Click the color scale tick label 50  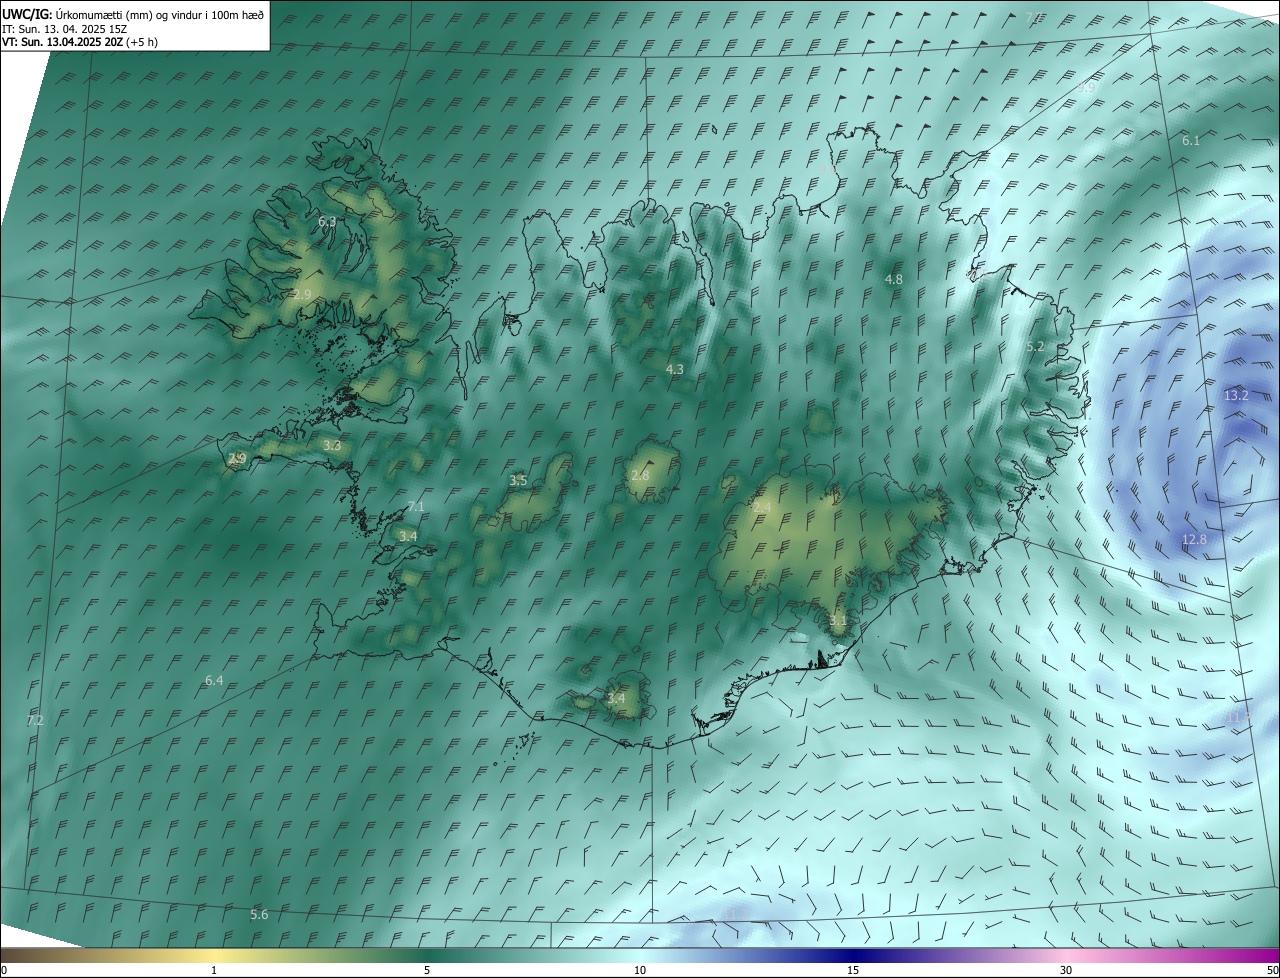[x=1272, y=970]
